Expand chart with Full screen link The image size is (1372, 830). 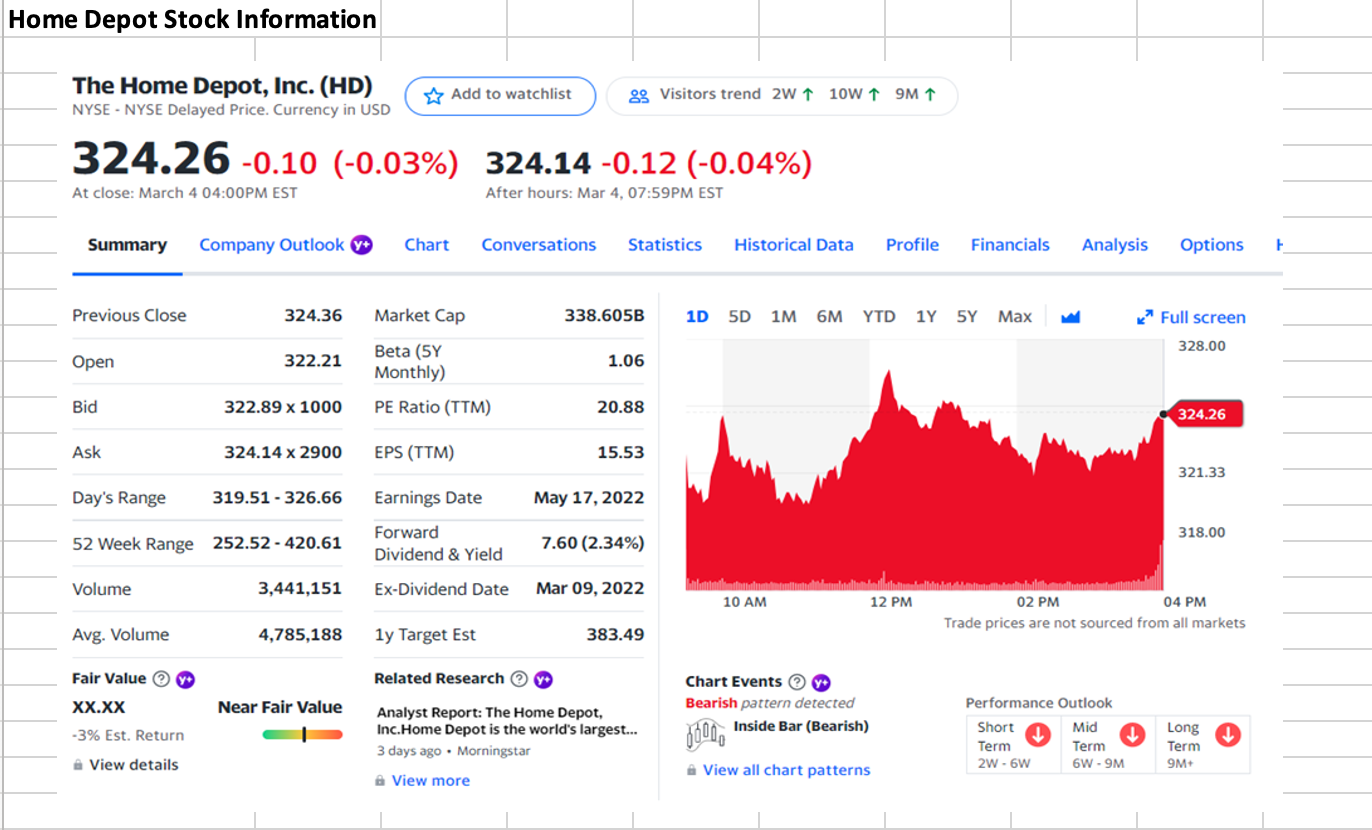coord(1191,318)
